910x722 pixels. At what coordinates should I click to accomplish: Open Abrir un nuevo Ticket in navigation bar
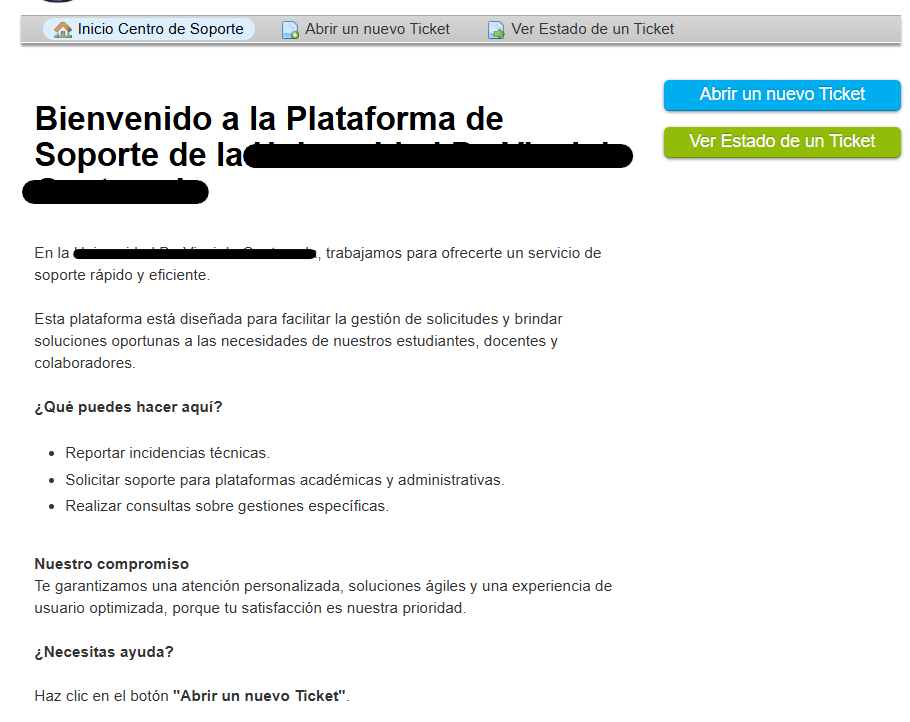[377, 29]
